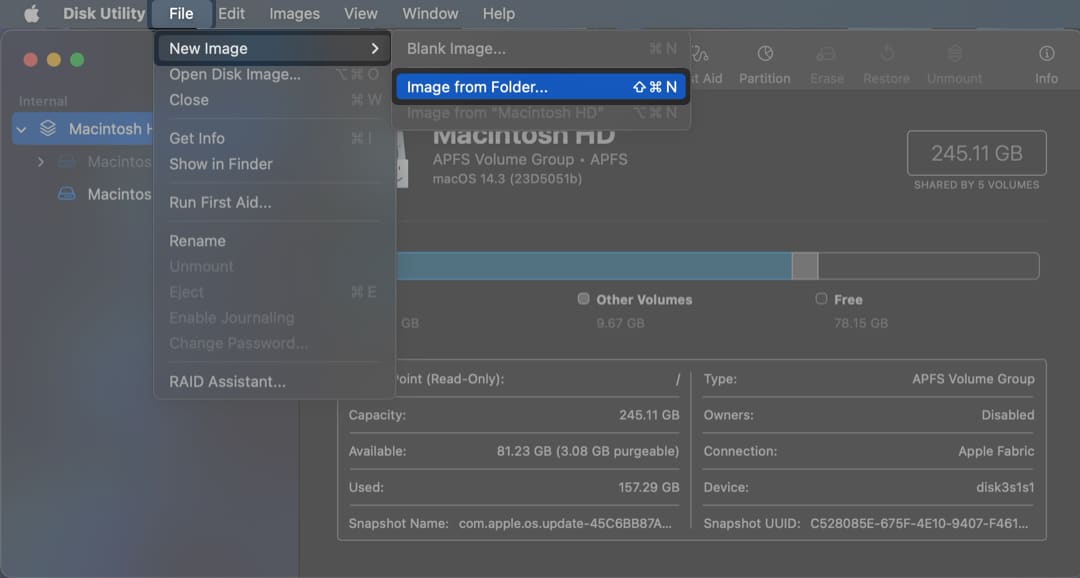
Task: Click the Apple Fabric connection value
Action: point(996,451)
